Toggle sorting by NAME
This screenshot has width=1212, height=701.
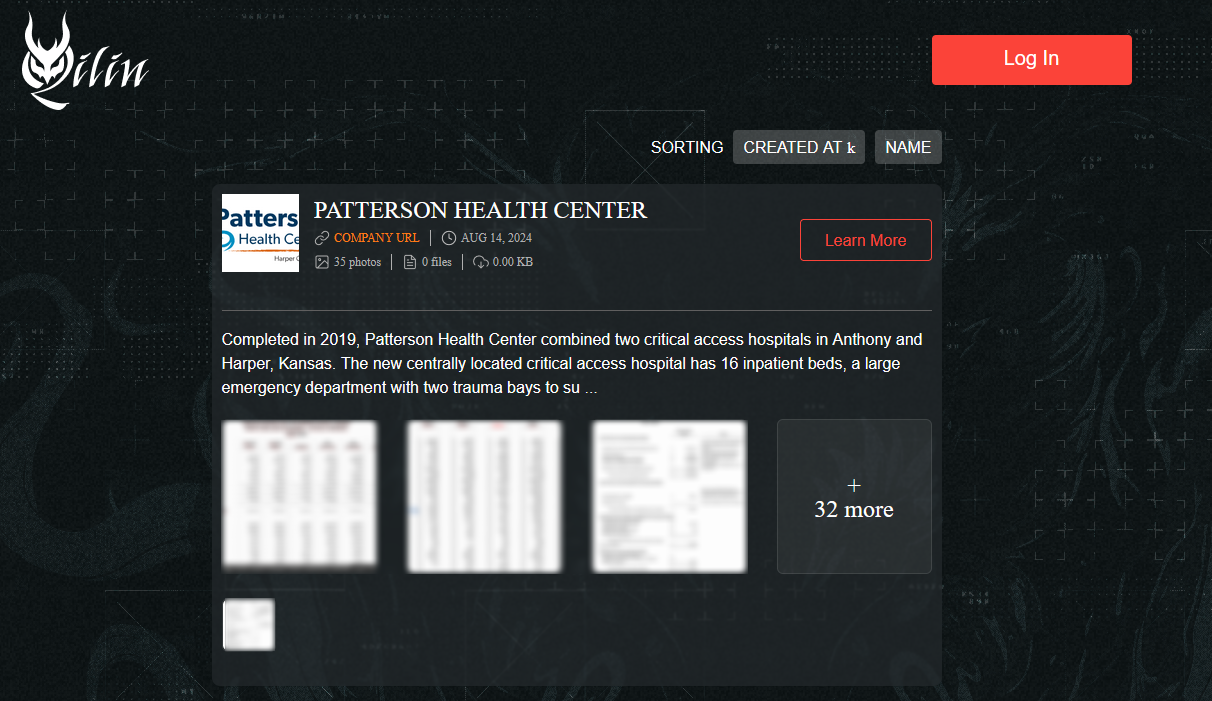click(x=908, y=147)
